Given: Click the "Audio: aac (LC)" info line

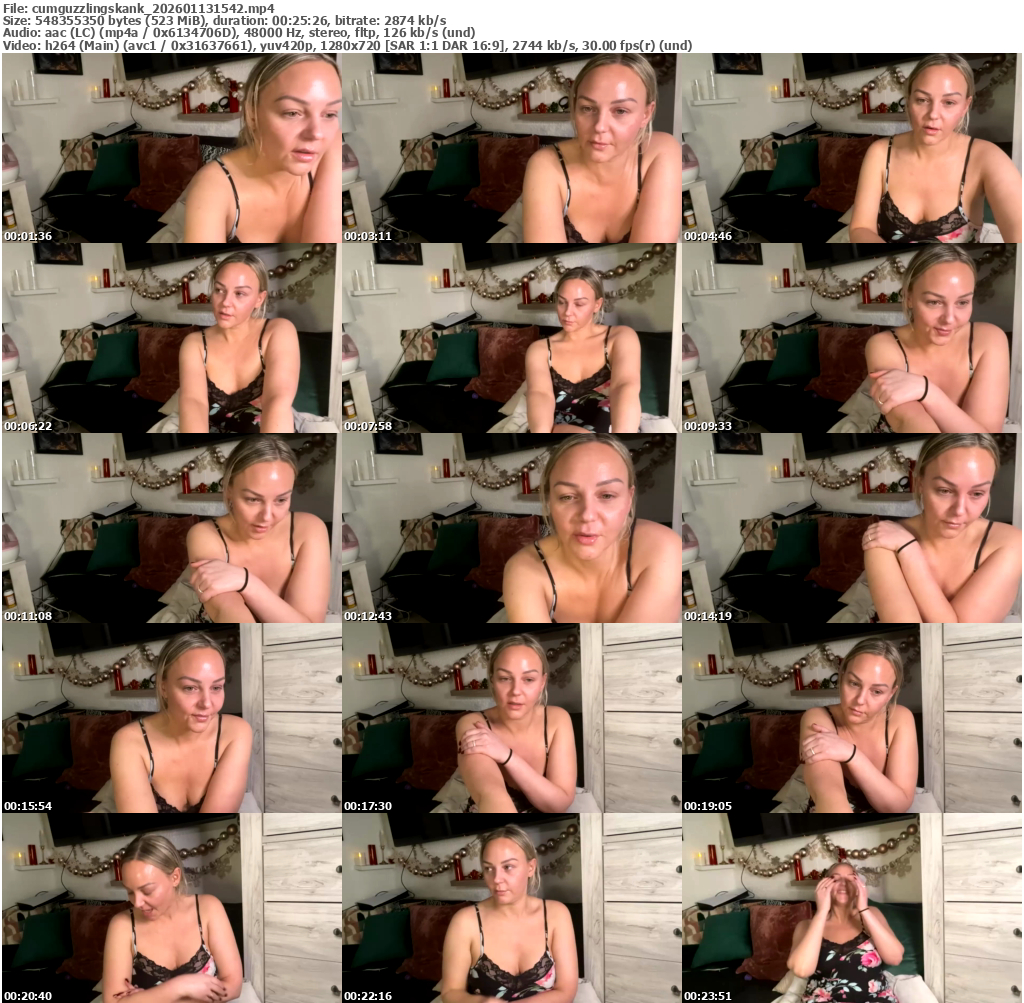Looking at the screenshot, I should coord(239,33).
